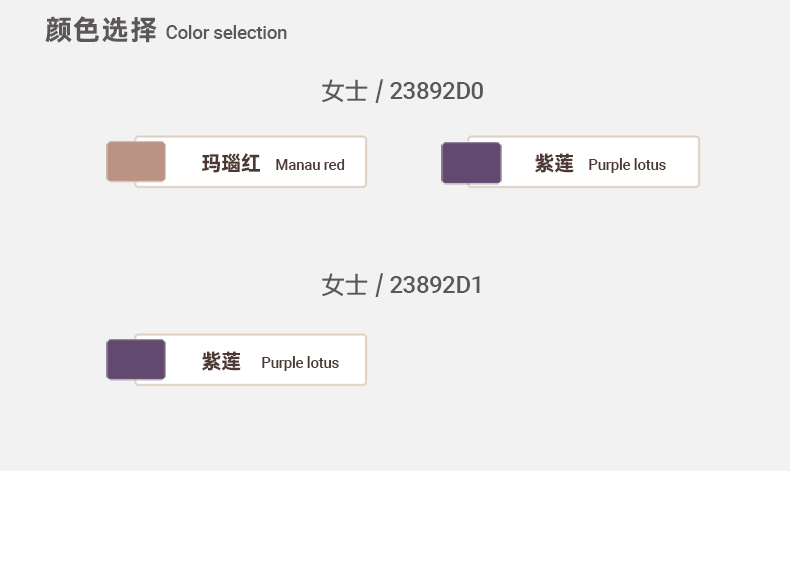Click the 紫莲 label in the 23892D1 section
Image resolution: width=790 pixels, height=586 pixels.
(x=221, y=362)
